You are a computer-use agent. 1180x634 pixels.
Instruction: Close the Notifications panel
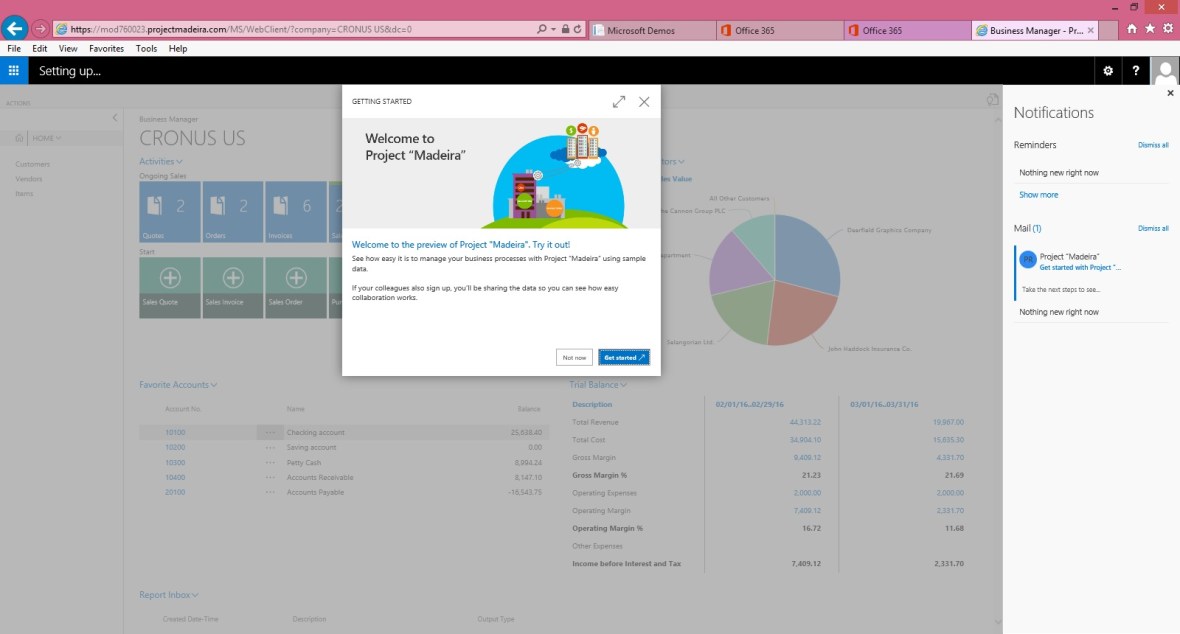point(1170,93)
